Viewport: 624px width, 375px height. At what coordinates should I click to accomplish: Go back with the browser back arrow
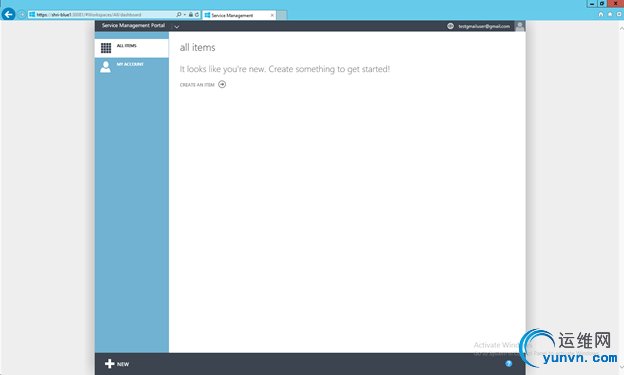coord(8,14)
